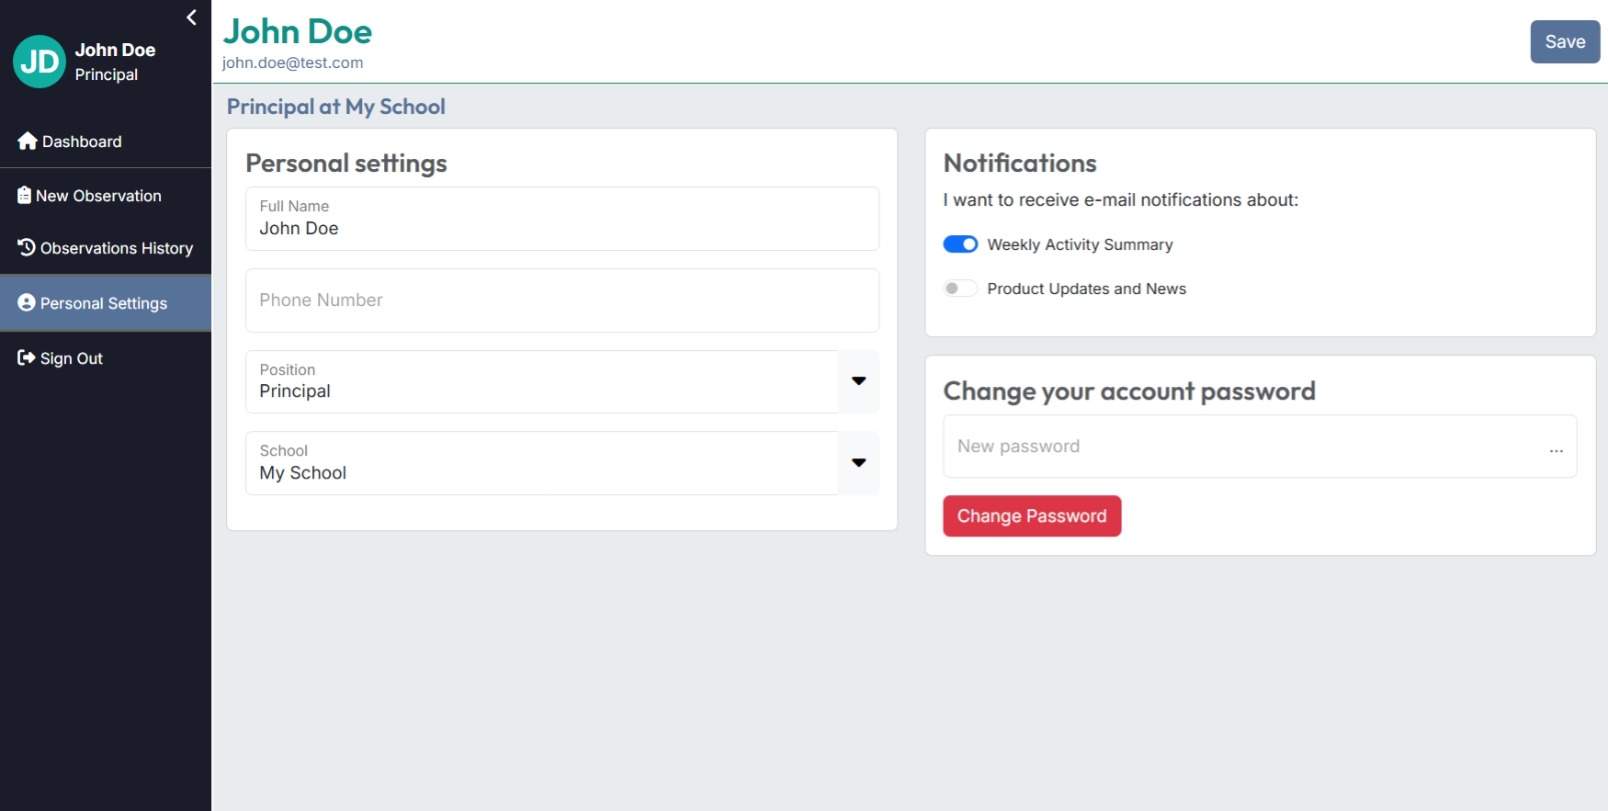Click the Sign Out arrow icon

(x=26, y=357)
